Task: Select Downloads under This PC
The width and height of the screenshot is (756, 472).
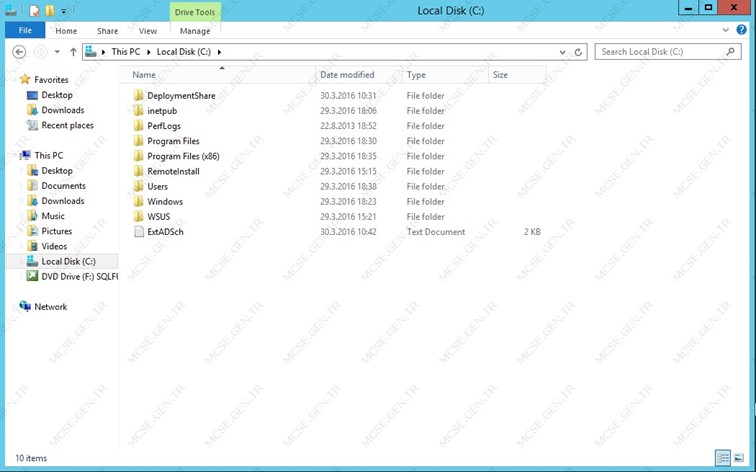Action: click(63, 201)
